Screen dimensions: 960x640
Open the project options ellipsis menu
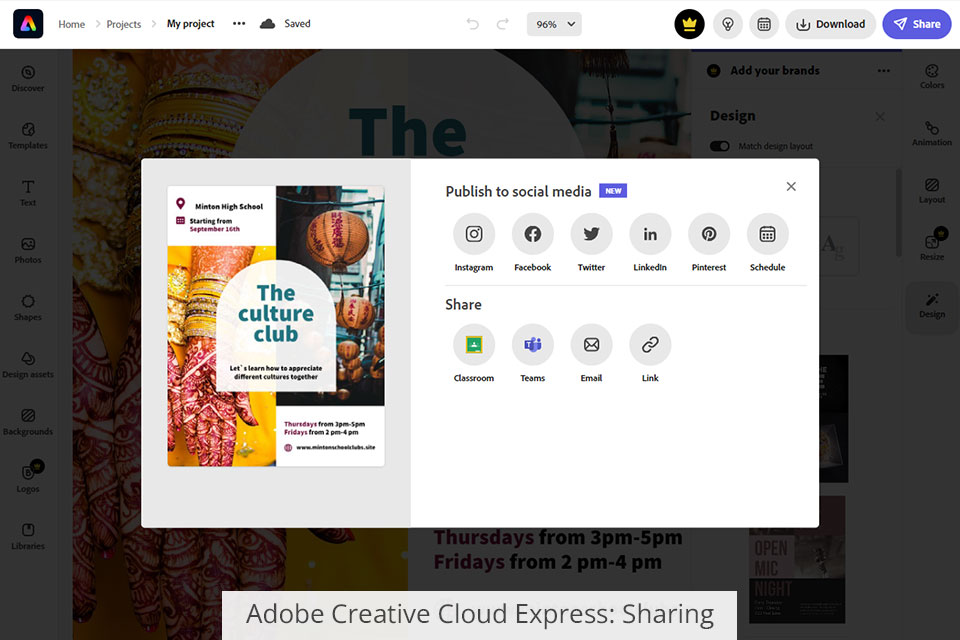click(x=239, y=24)
